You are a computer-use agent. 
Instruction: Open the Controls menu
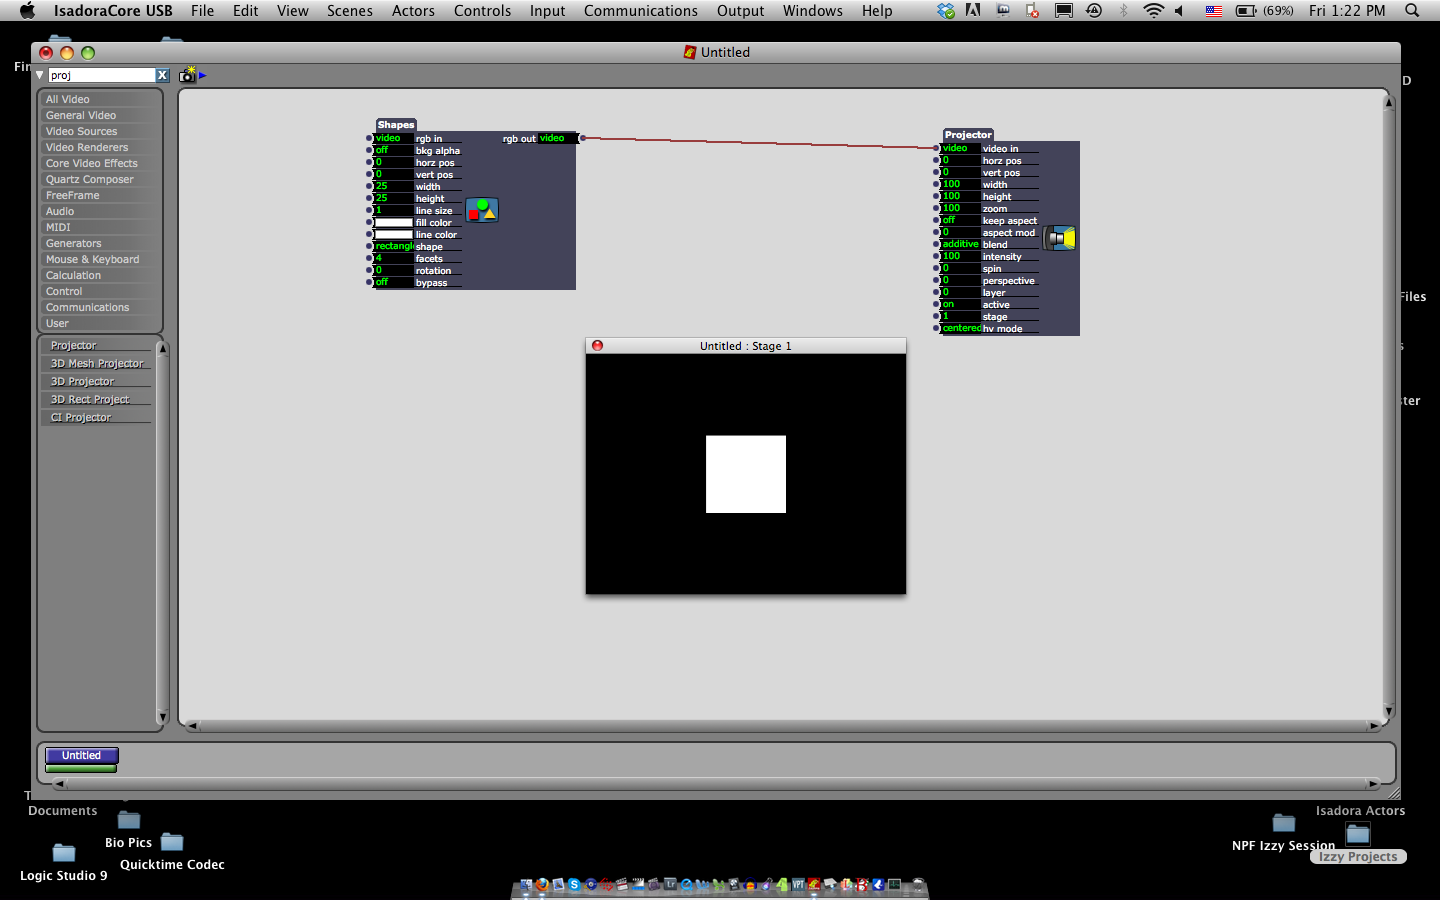482,11
